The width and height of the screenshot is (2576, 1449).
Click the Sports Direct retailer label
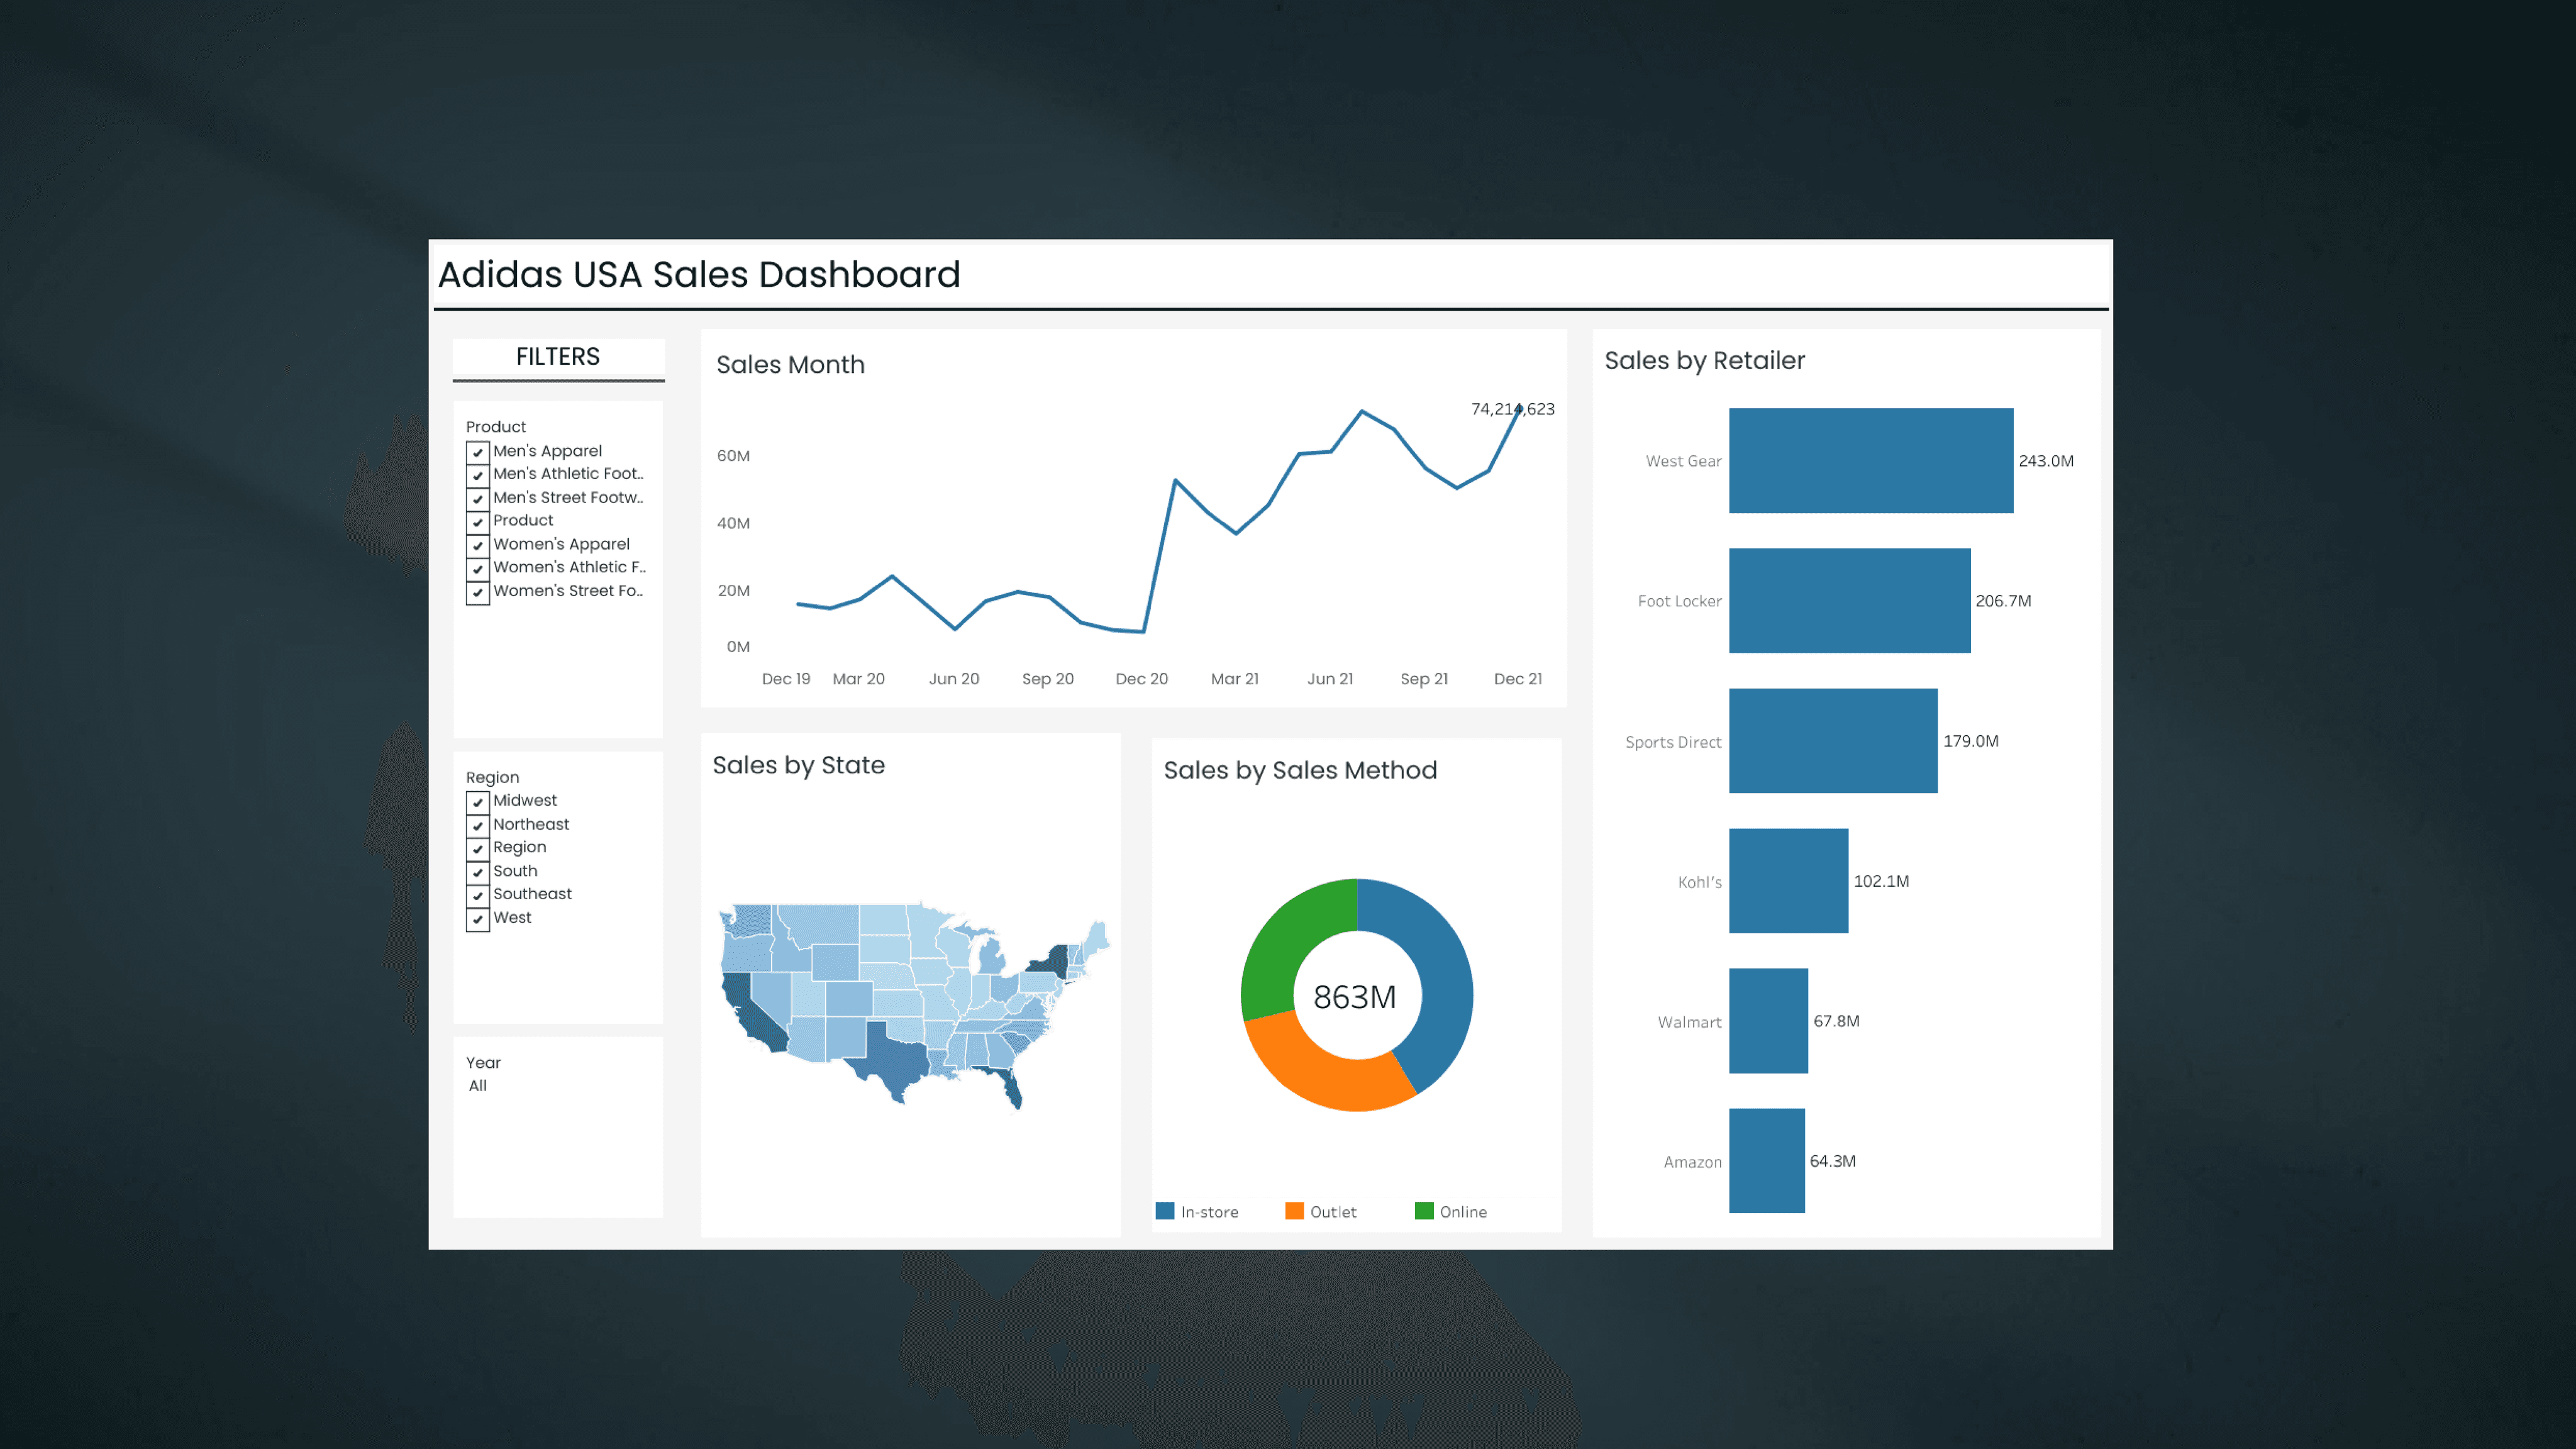coord(1673,742)
